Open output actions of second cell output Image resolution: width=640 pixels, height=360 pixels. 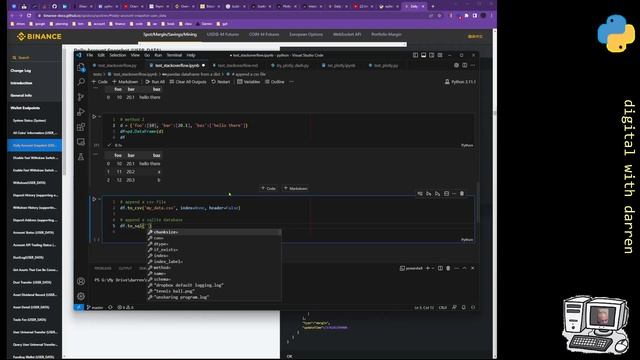[x=96, y=154]
